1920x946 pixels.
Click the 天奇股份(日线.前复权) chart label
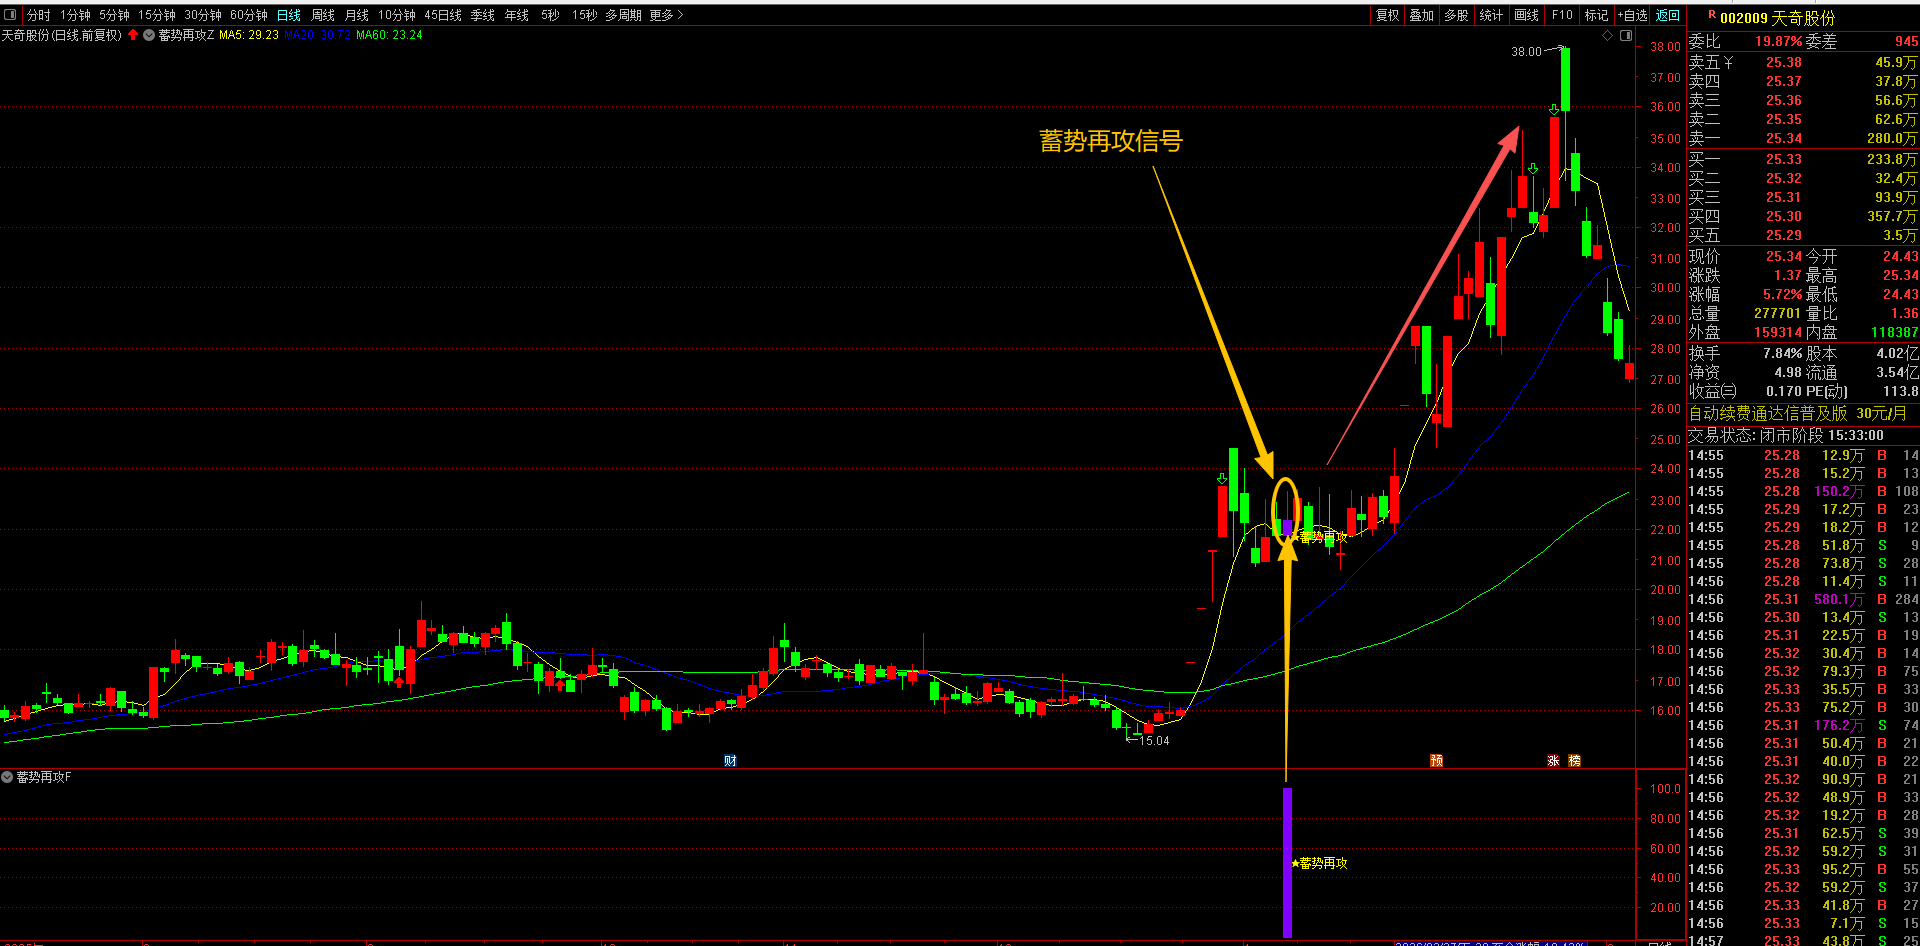click(x=62, y=35)
